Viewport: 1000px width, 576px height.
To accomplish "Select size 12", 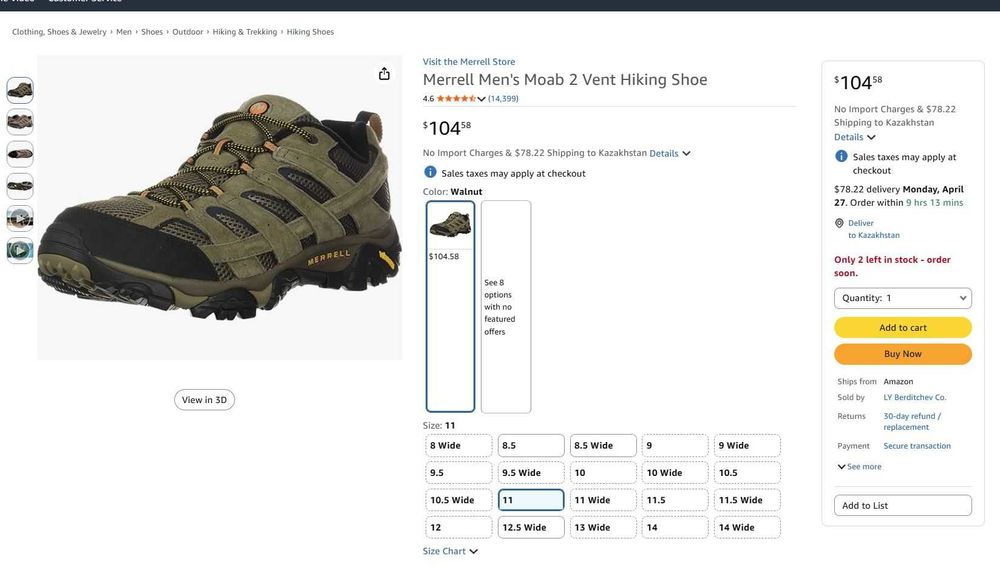I will (459, 528).
